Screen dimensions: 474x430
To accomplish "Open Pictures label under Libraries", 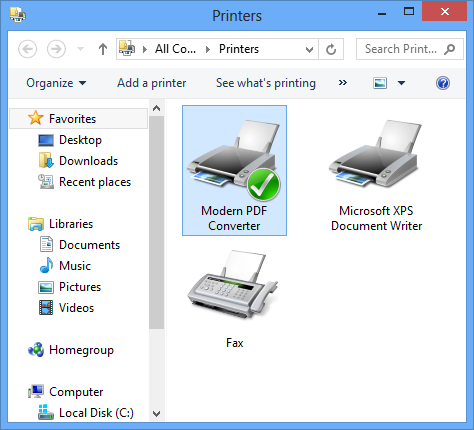I will (80, 287).
